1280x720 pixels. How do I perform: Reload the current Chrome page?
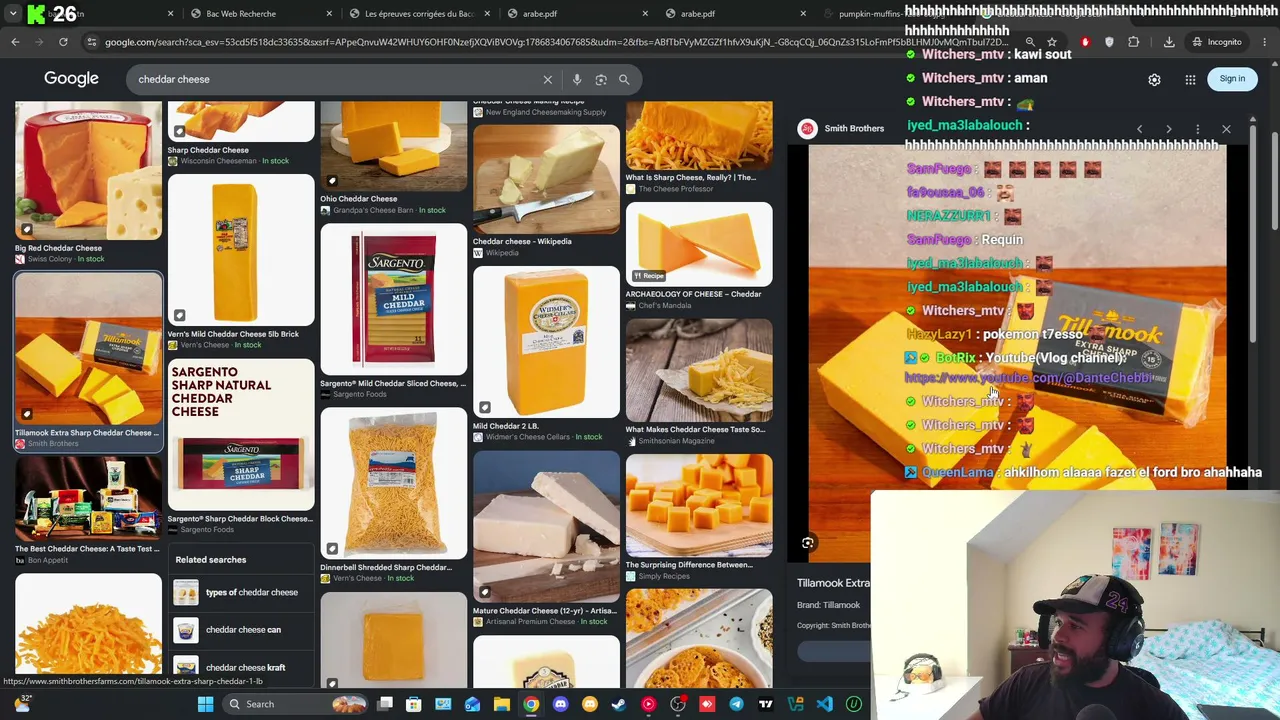click(x=63, y=42)
